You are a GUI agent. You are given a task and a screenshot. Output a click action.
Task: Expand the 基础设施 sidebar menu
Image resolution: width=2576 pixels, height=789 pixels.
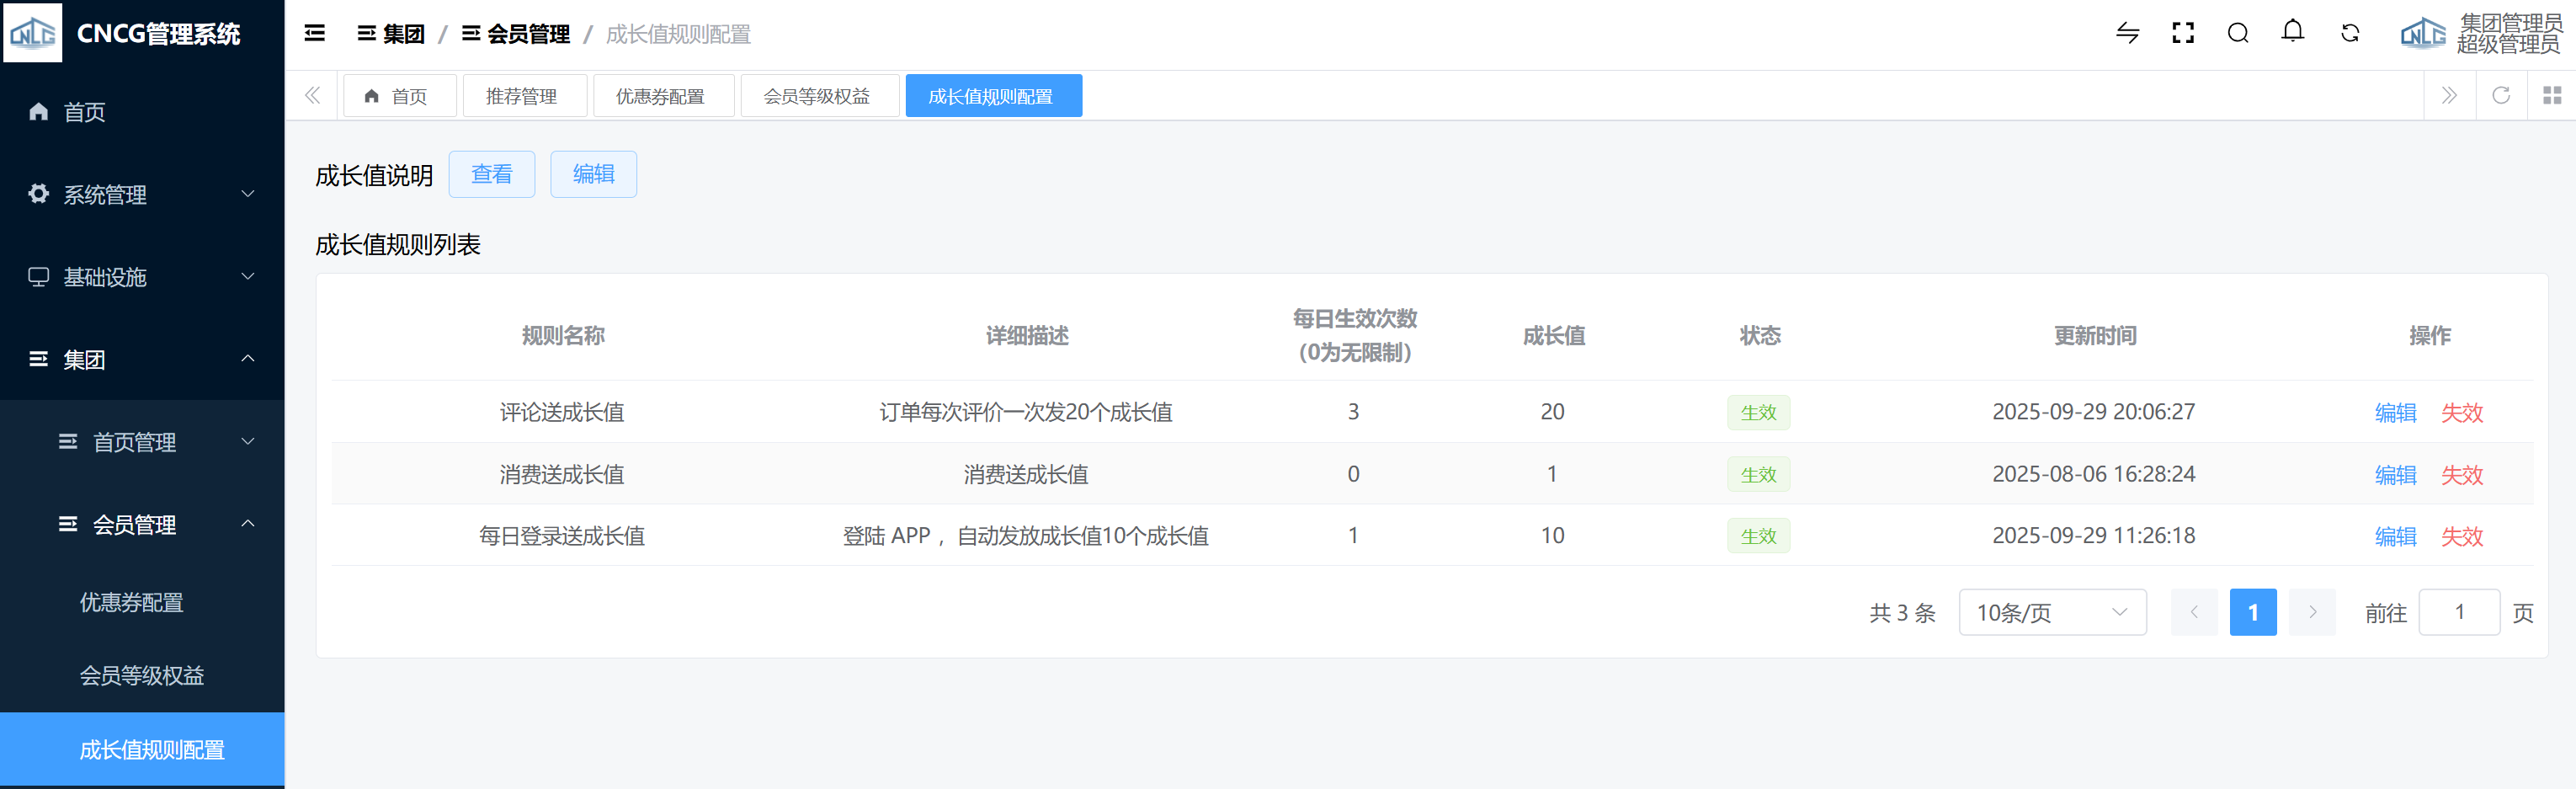coord(142,277)
